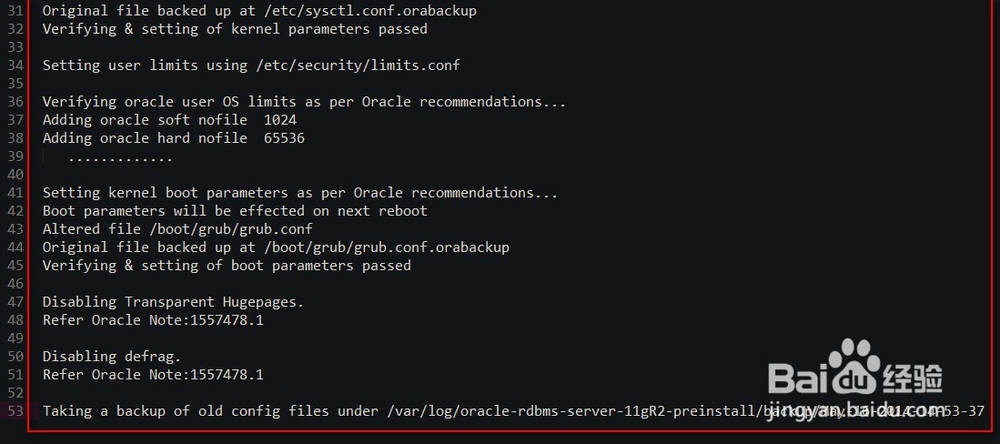The height and width of the screenshot is (444, 1000).
Task: Click Oracle Note:1557478.1 on line 51
Action: 177,374
